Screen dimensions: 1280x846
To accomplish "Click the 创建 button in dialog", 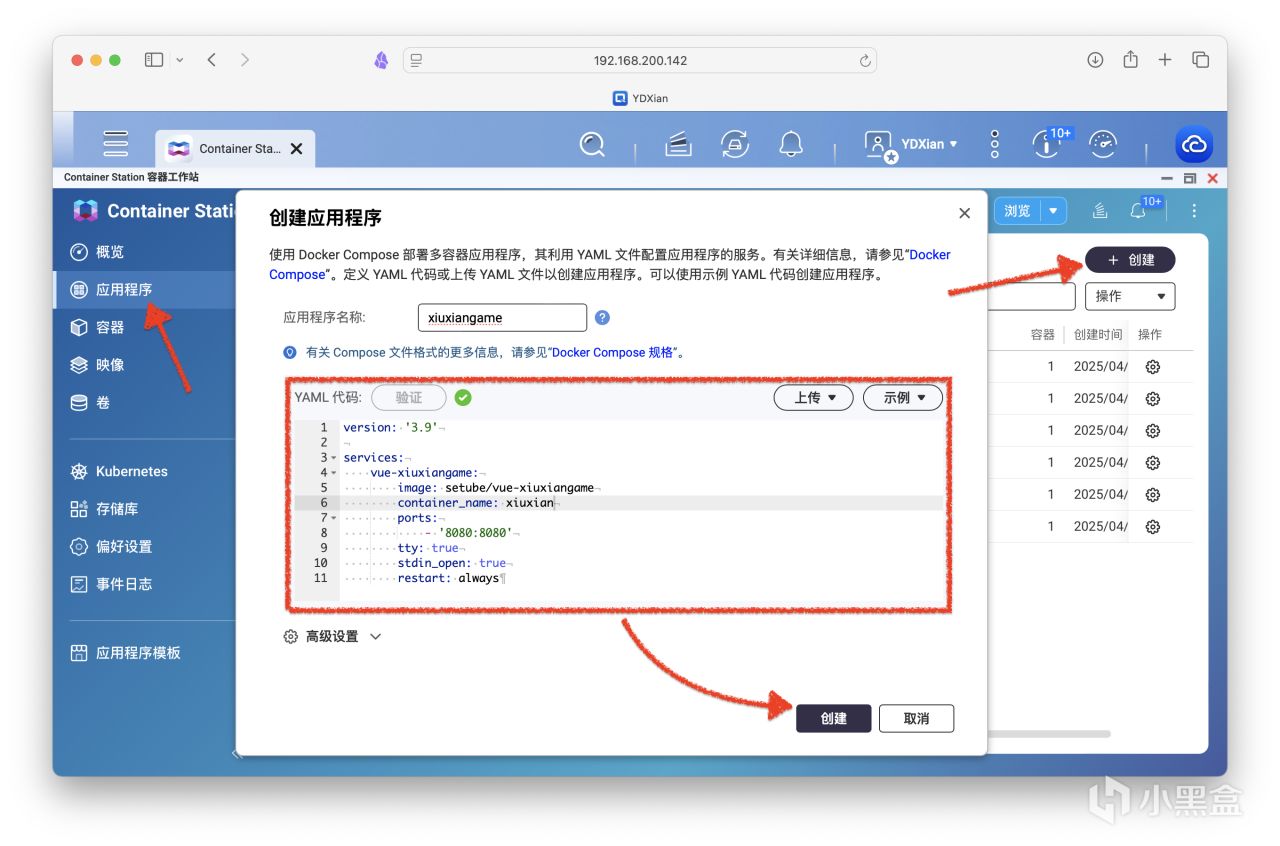I will (833, 718).
